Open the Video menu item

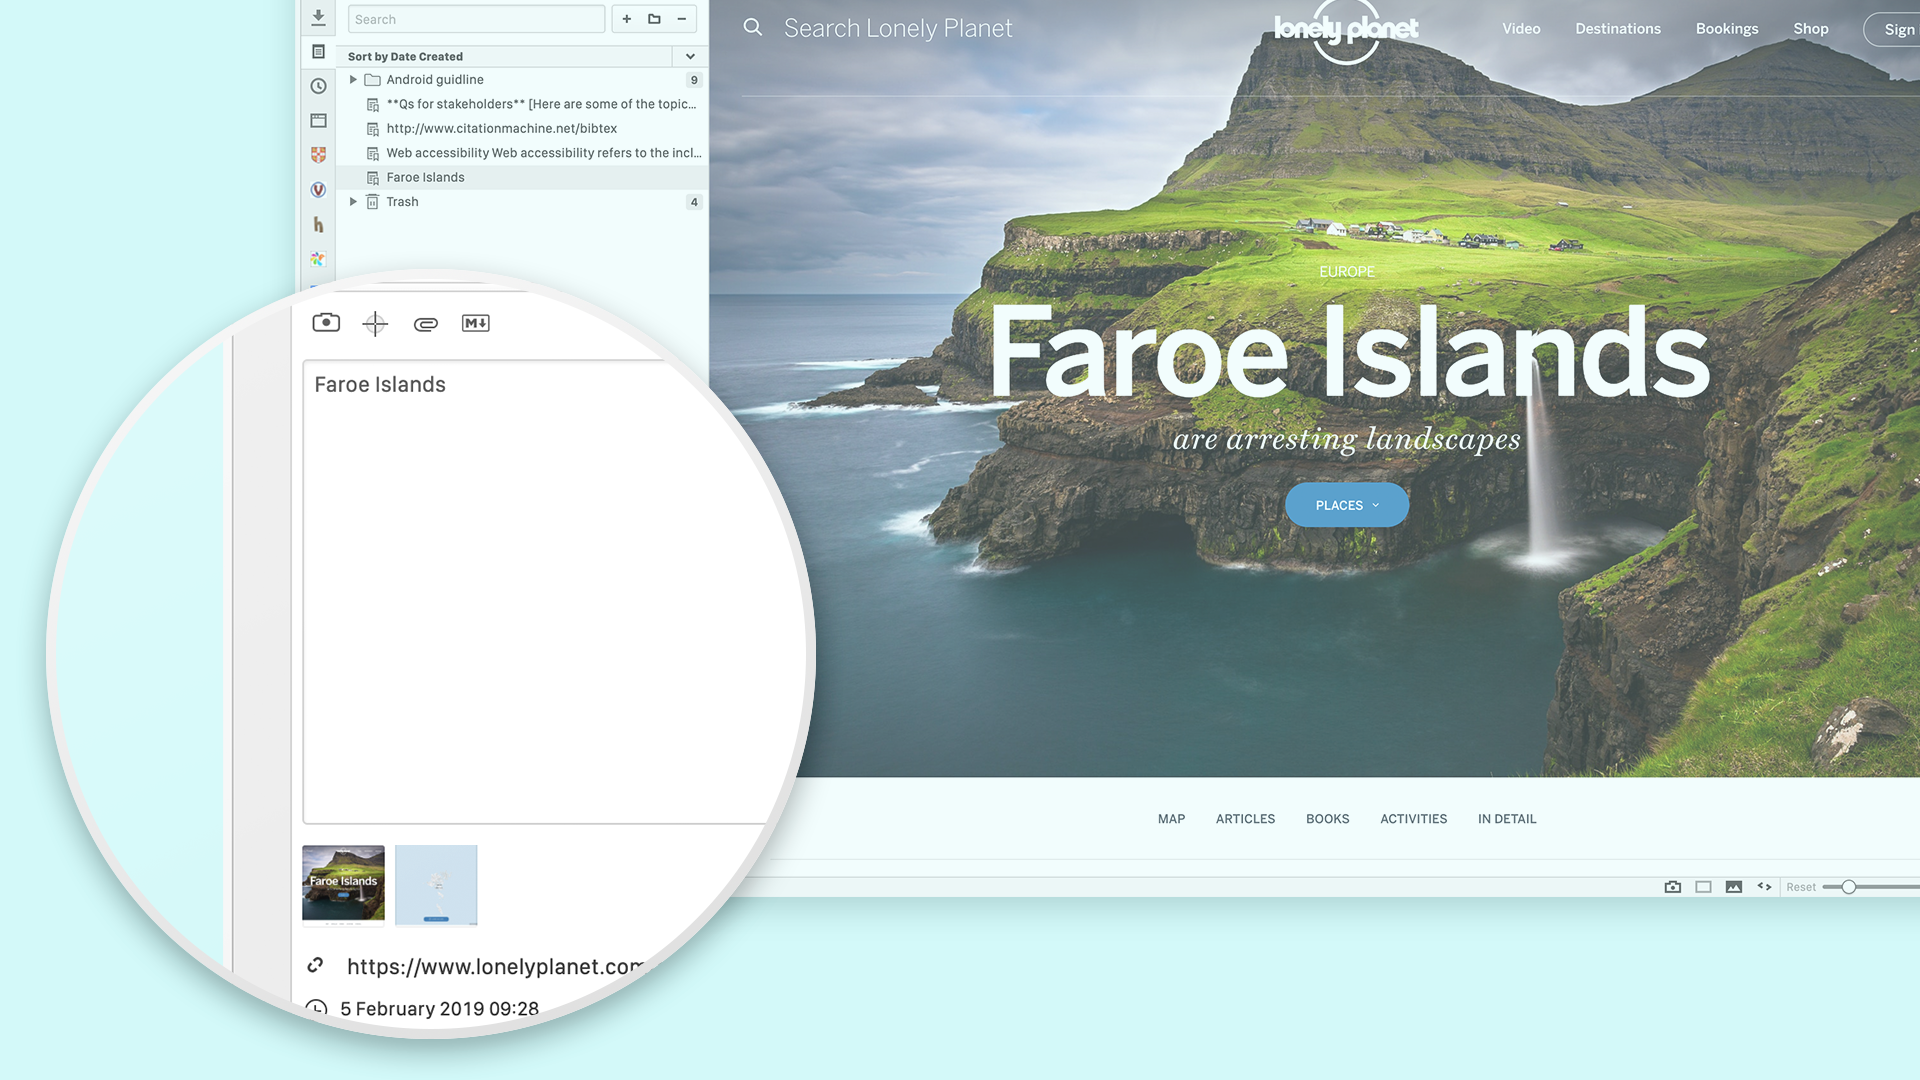pyautogui.click(x=1521, y=29)
